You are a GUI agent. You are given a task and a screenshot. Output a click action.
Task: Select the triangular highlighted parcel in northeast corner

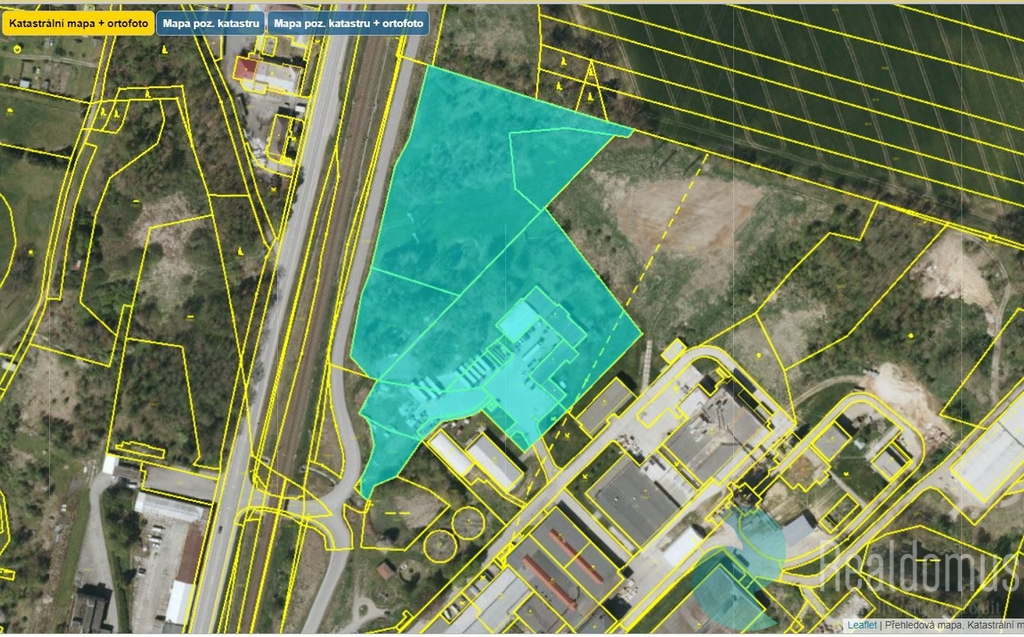pos(558,160)
